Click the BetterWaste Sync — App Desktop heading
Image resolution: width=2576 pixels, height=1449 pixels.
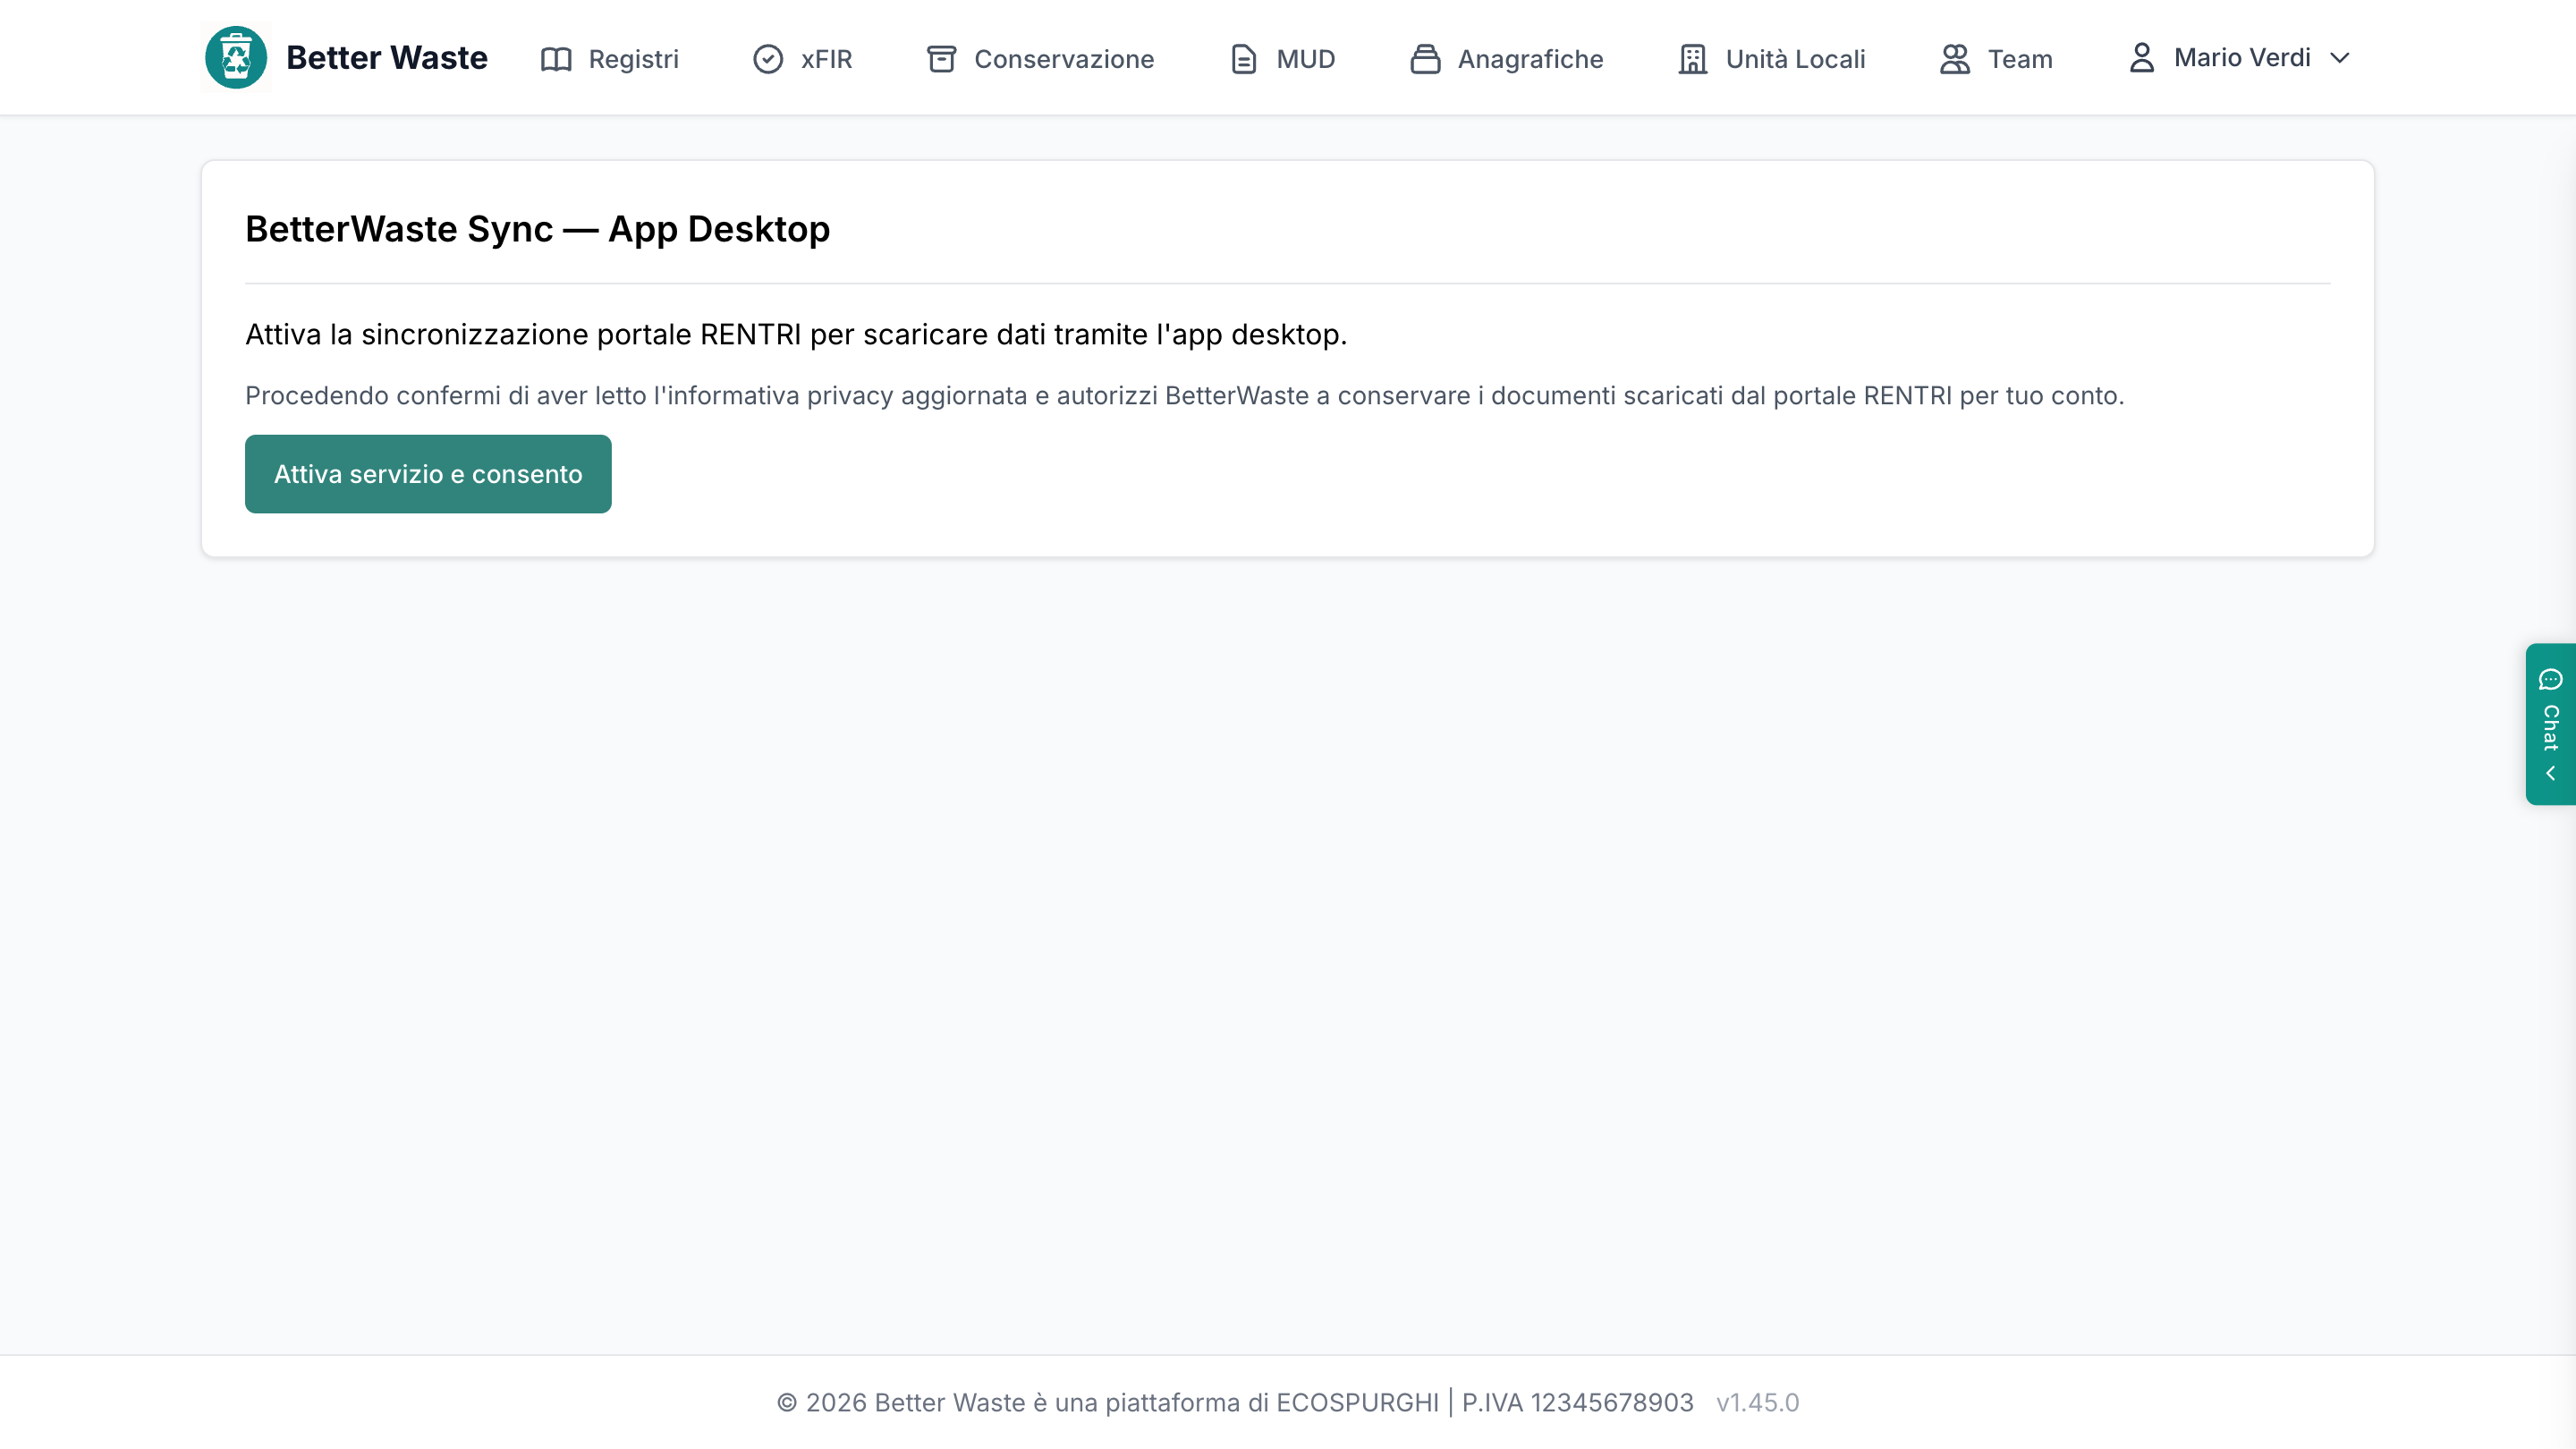pos(537,229)
